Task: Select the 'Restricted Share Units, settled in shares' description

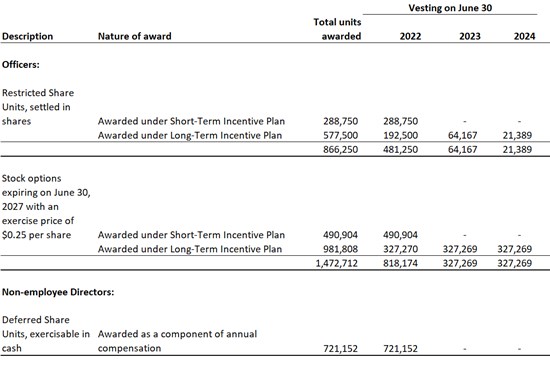Action: coord(38,107)
